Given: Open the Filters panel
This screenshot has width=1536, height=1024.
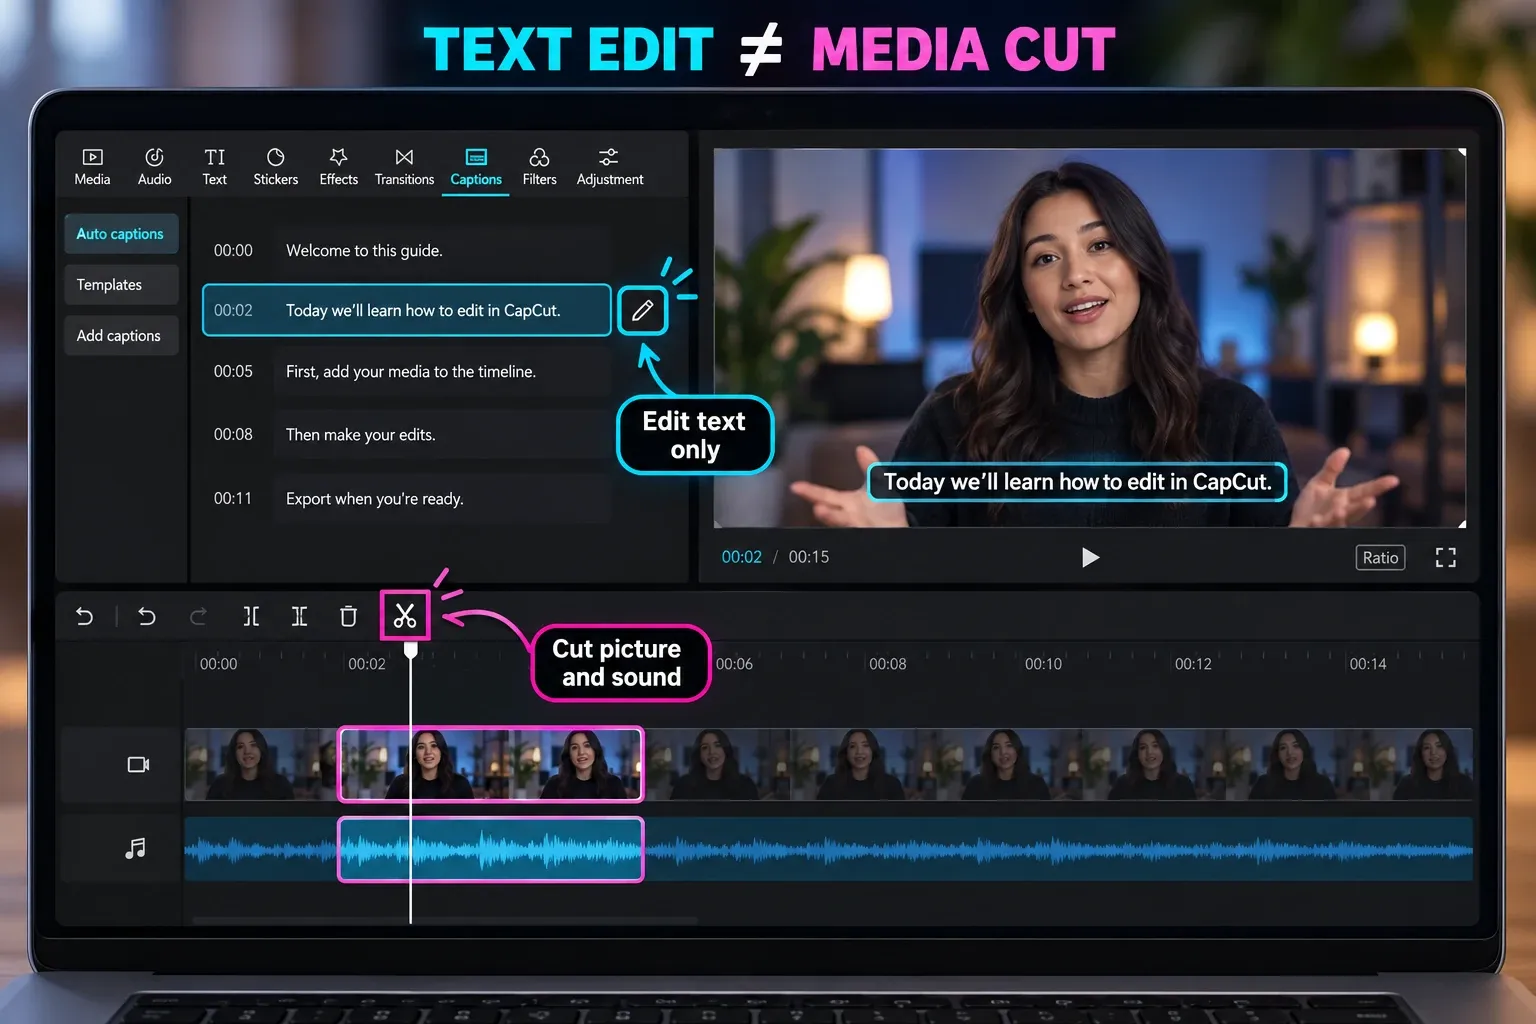Looking at the screenshot, I should click(539, 167).
